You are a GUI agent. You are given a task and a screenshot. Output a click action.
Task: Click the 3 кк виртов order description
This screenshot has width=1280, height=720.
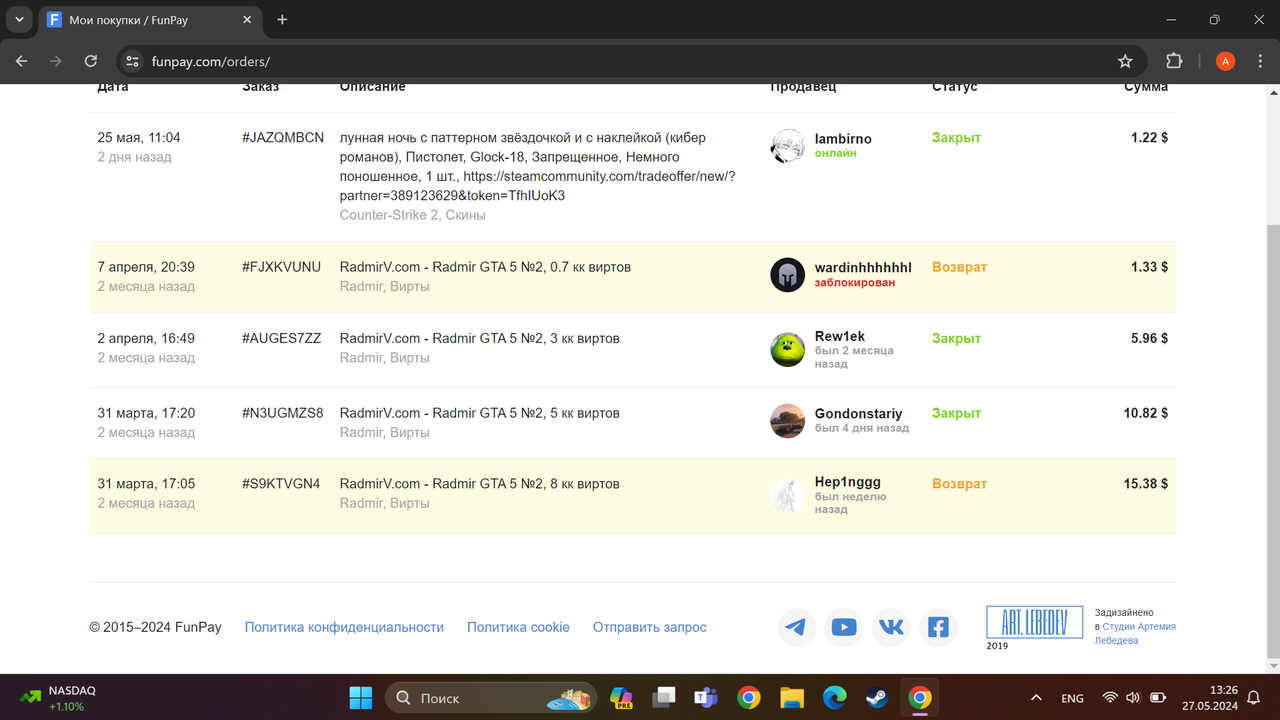coord(479,338)
